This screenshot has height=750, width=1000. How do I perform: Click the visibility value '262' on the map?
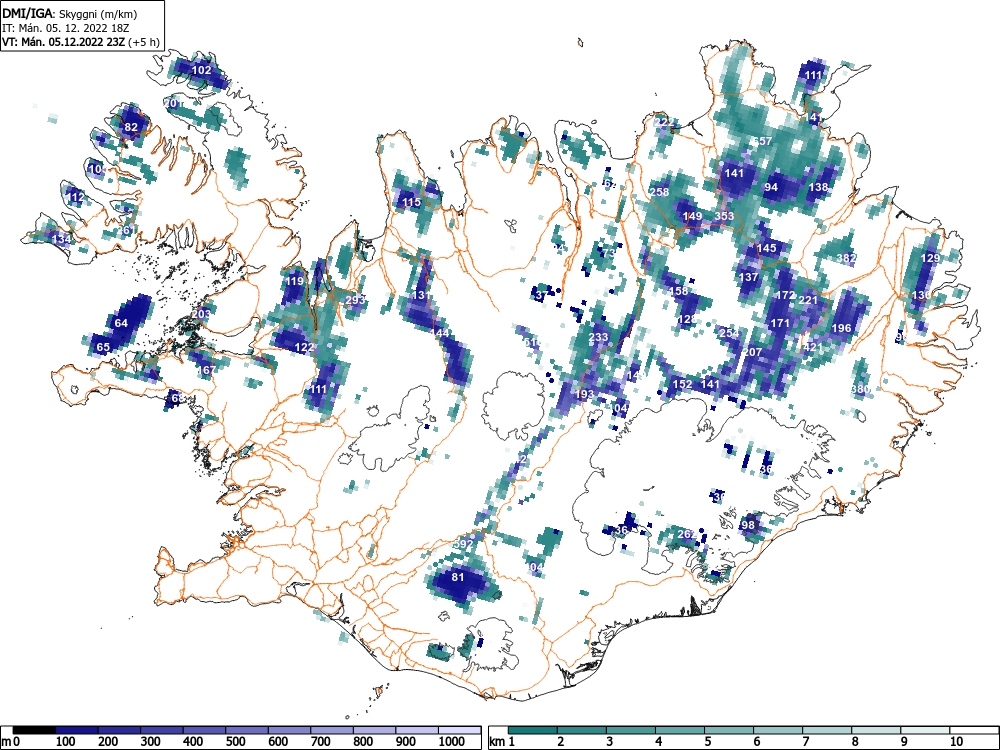click(686, 534)
